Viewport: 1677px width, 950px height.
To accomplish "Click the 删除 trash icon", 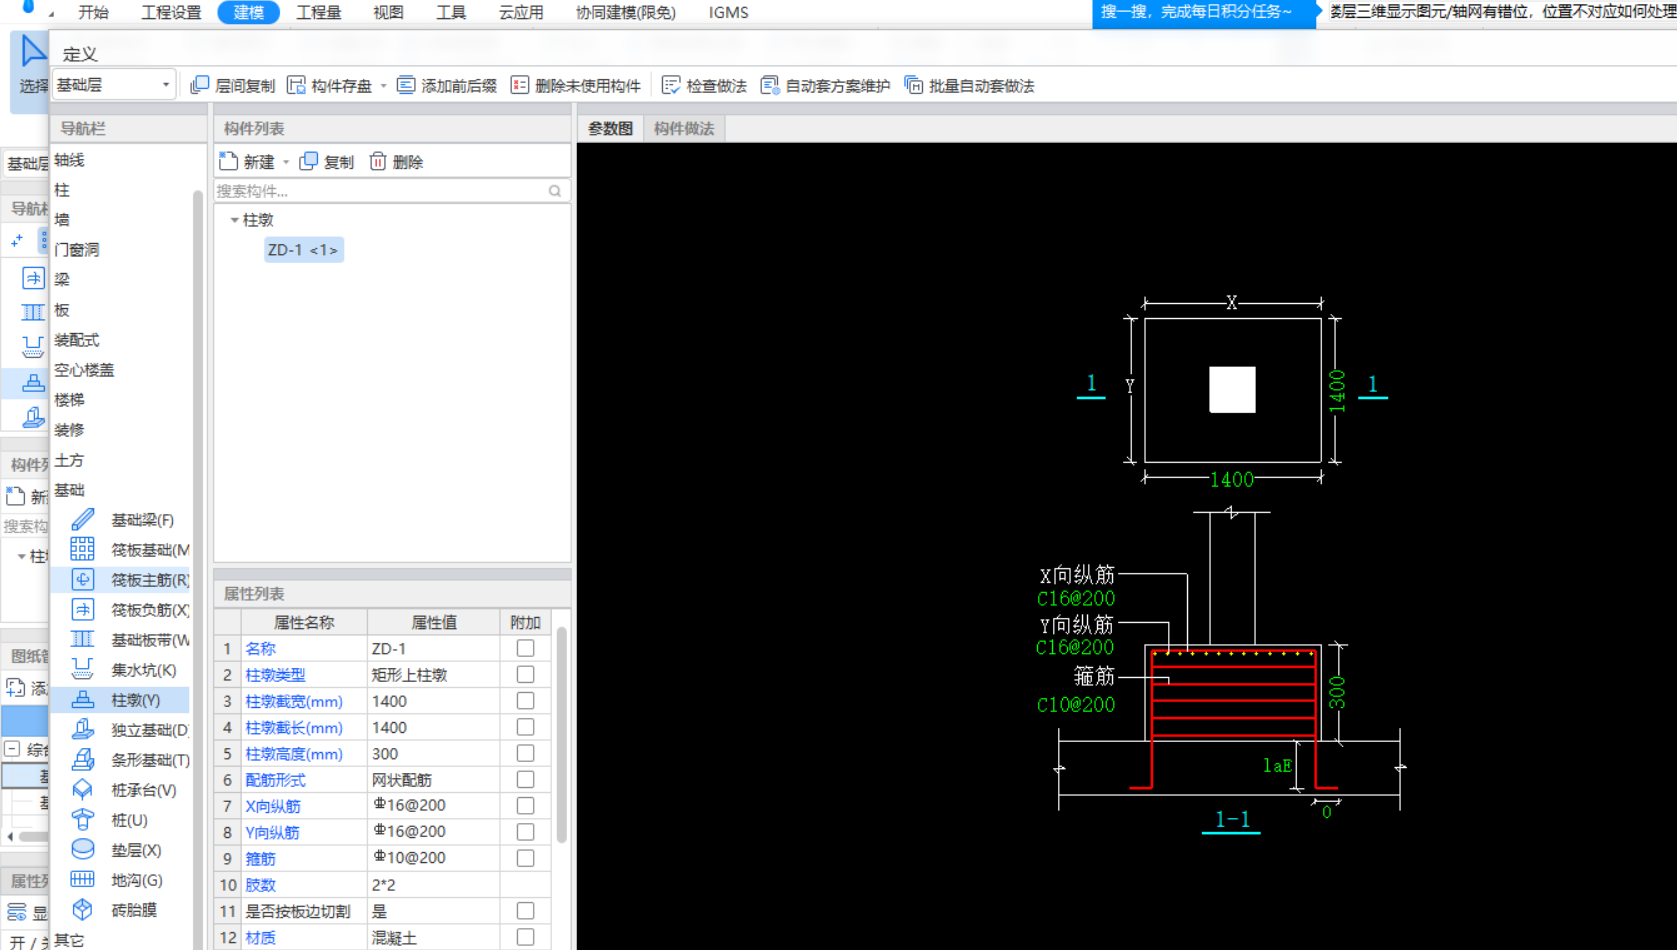I will click(x=378, y=161).
